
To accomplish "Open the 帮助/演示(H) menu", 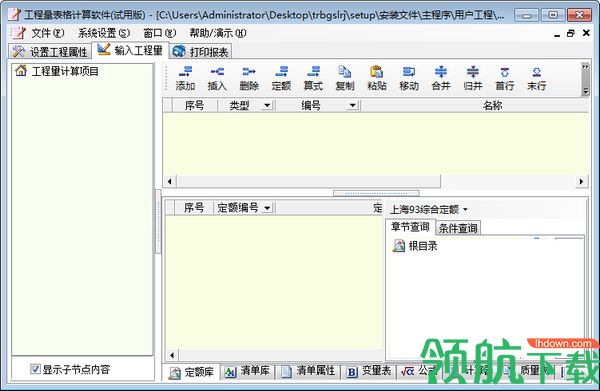I will coord(218,33).
